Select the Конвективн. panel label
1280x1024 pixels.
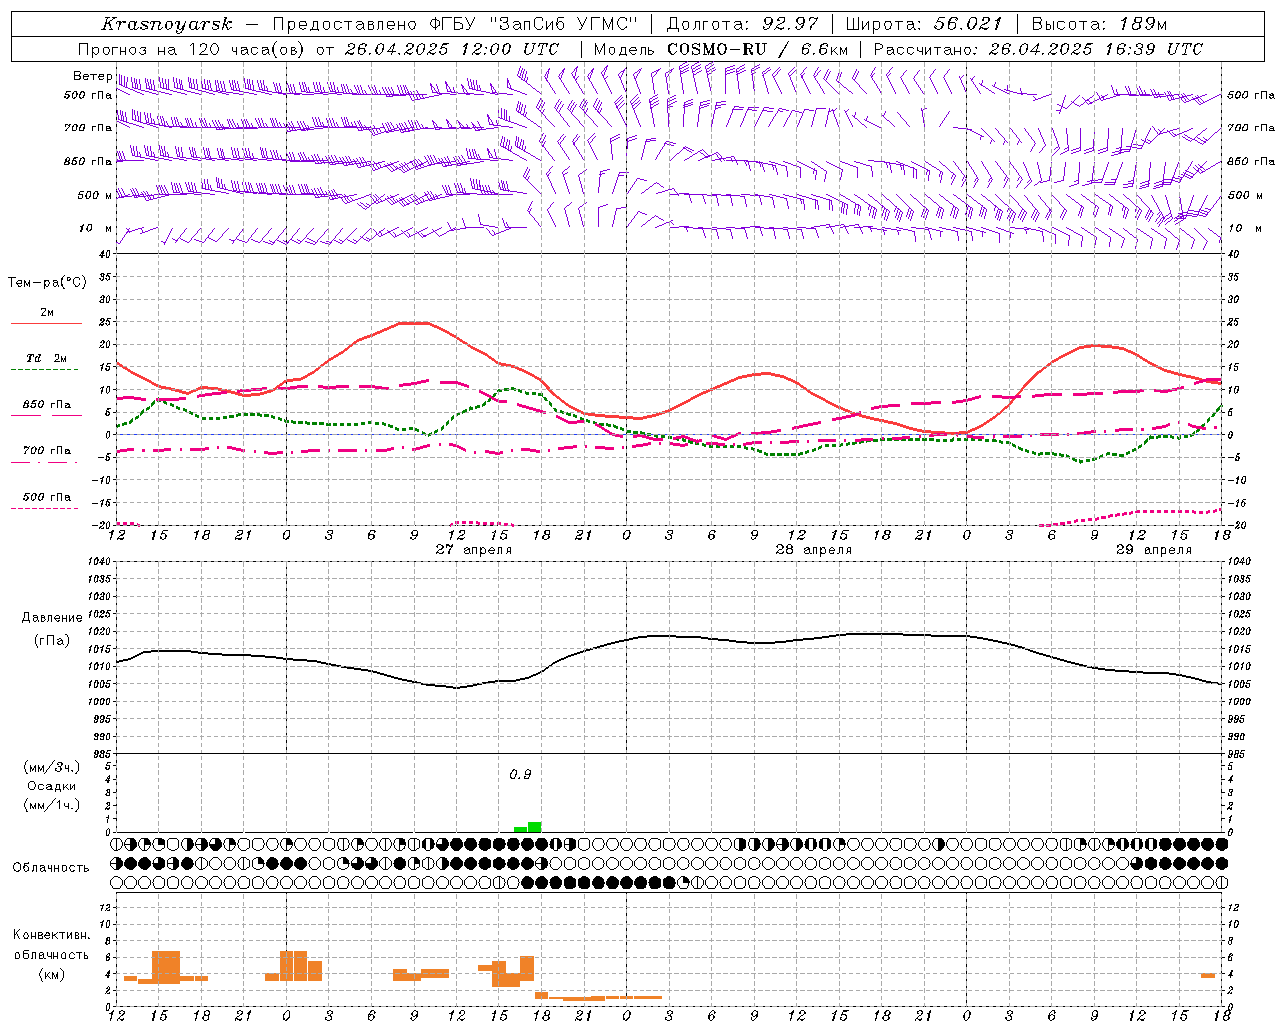pos(51,935)
